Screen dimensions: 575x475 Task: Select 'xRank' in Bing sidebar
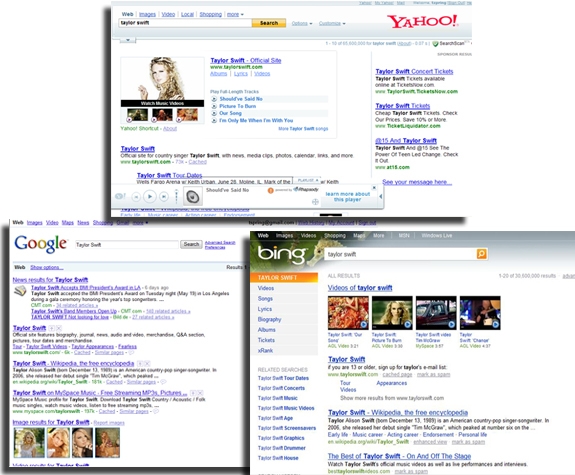click(x=265, y=351)
